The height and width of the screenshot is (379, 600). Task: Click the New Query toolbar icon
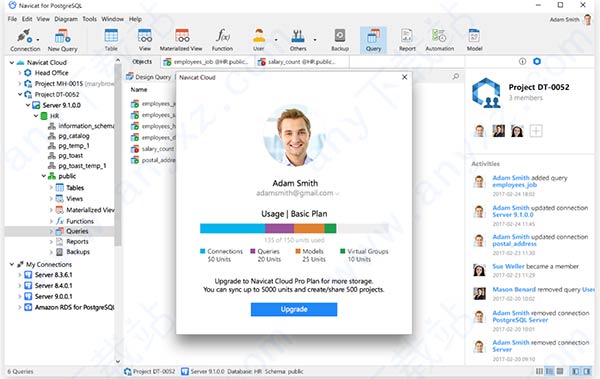tap(62, 40)
